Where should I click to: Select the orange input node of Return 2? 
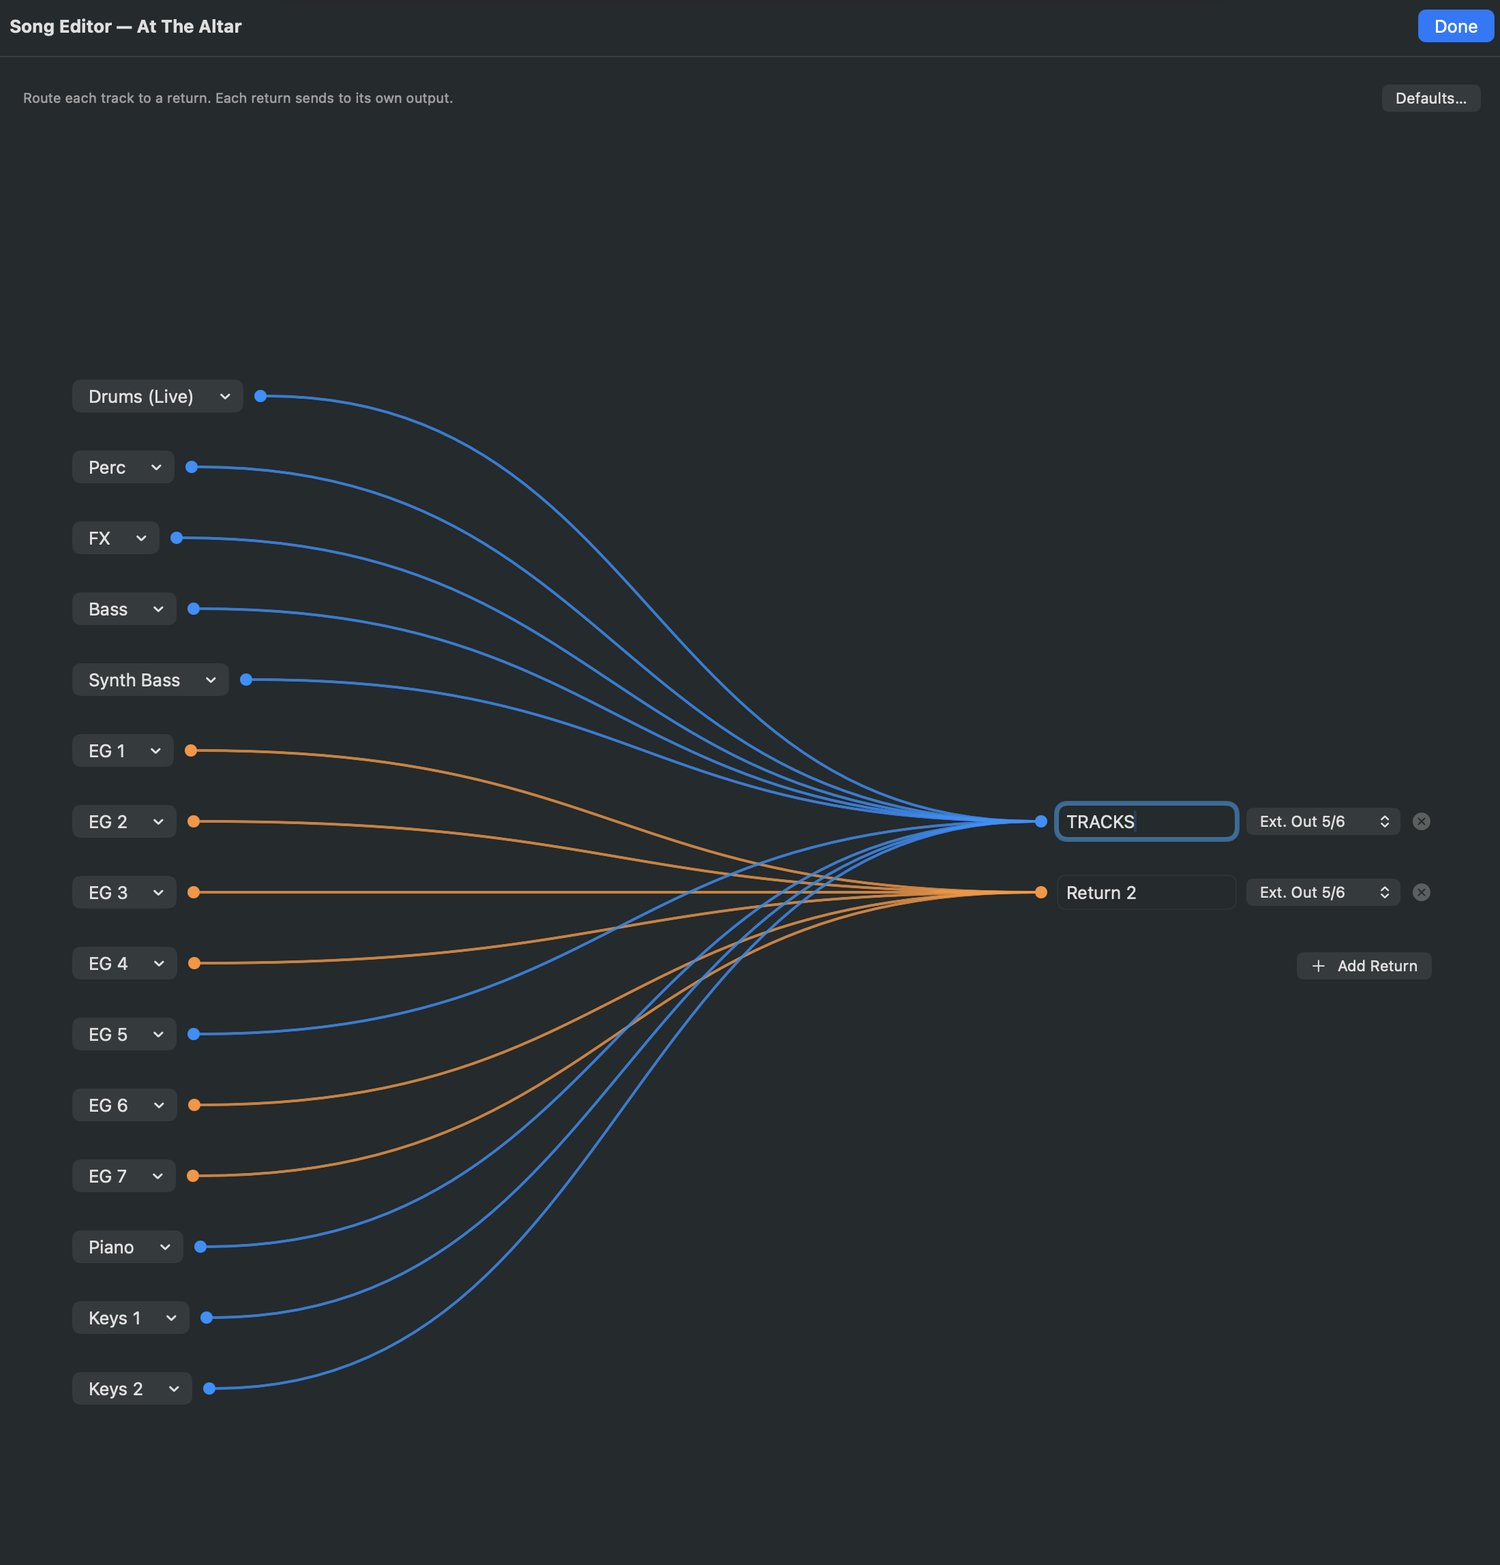tap(1041, 892)
